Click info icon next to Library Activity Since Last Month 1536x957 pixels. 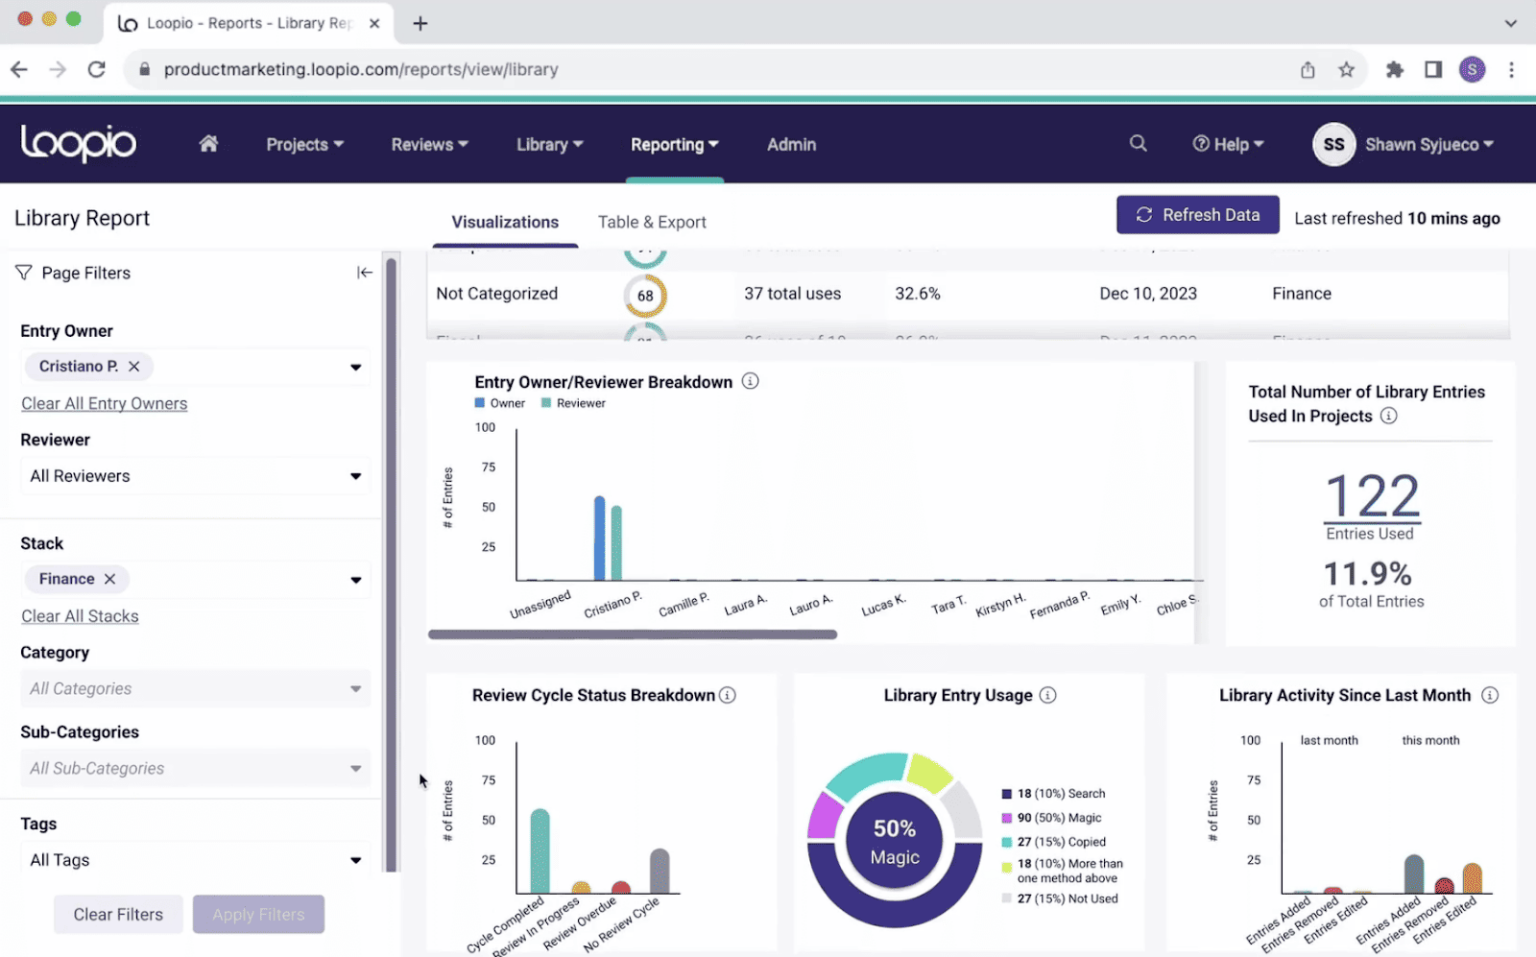[1489, 694]
